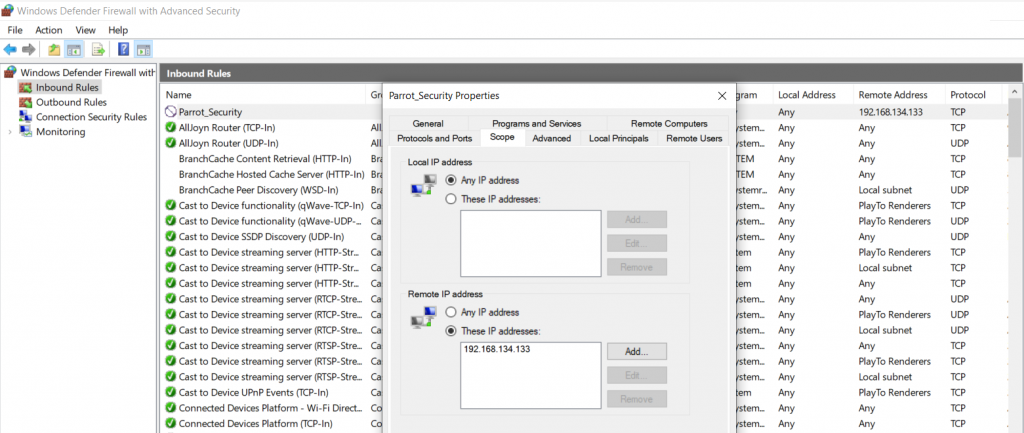
Task: Select These IP addresses under Remote IP address
Action: [450, 331]
